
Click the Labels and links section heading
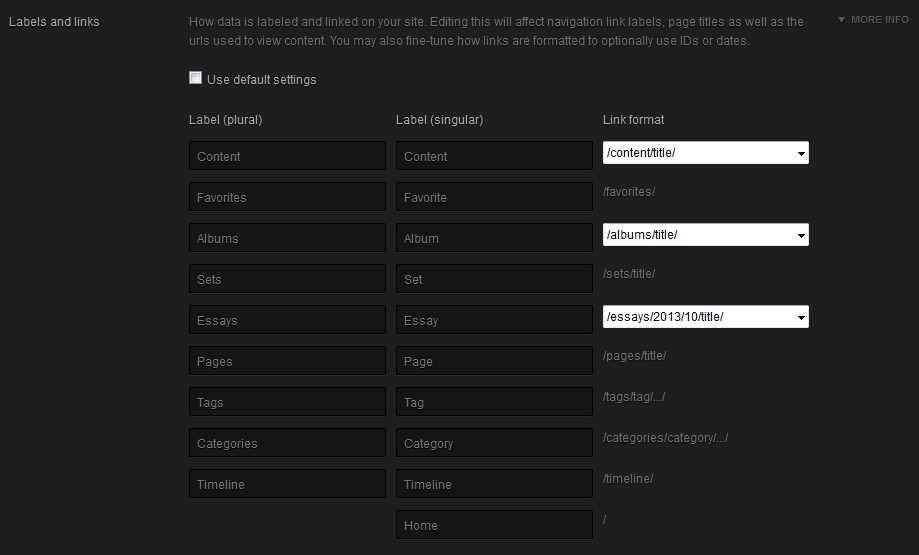tap(54, 21)
